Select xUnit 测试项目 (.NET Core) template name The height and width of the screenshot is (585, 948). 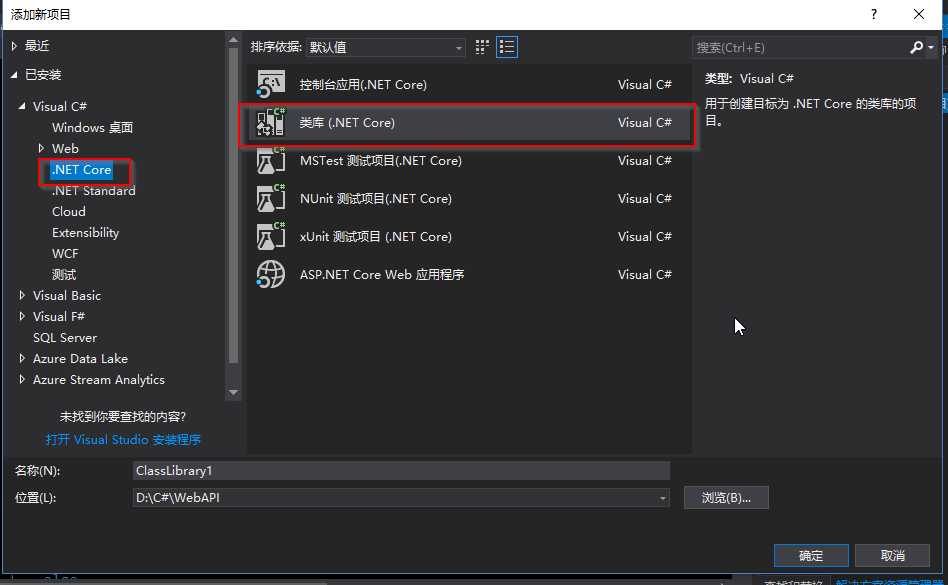tap(376, 237)
